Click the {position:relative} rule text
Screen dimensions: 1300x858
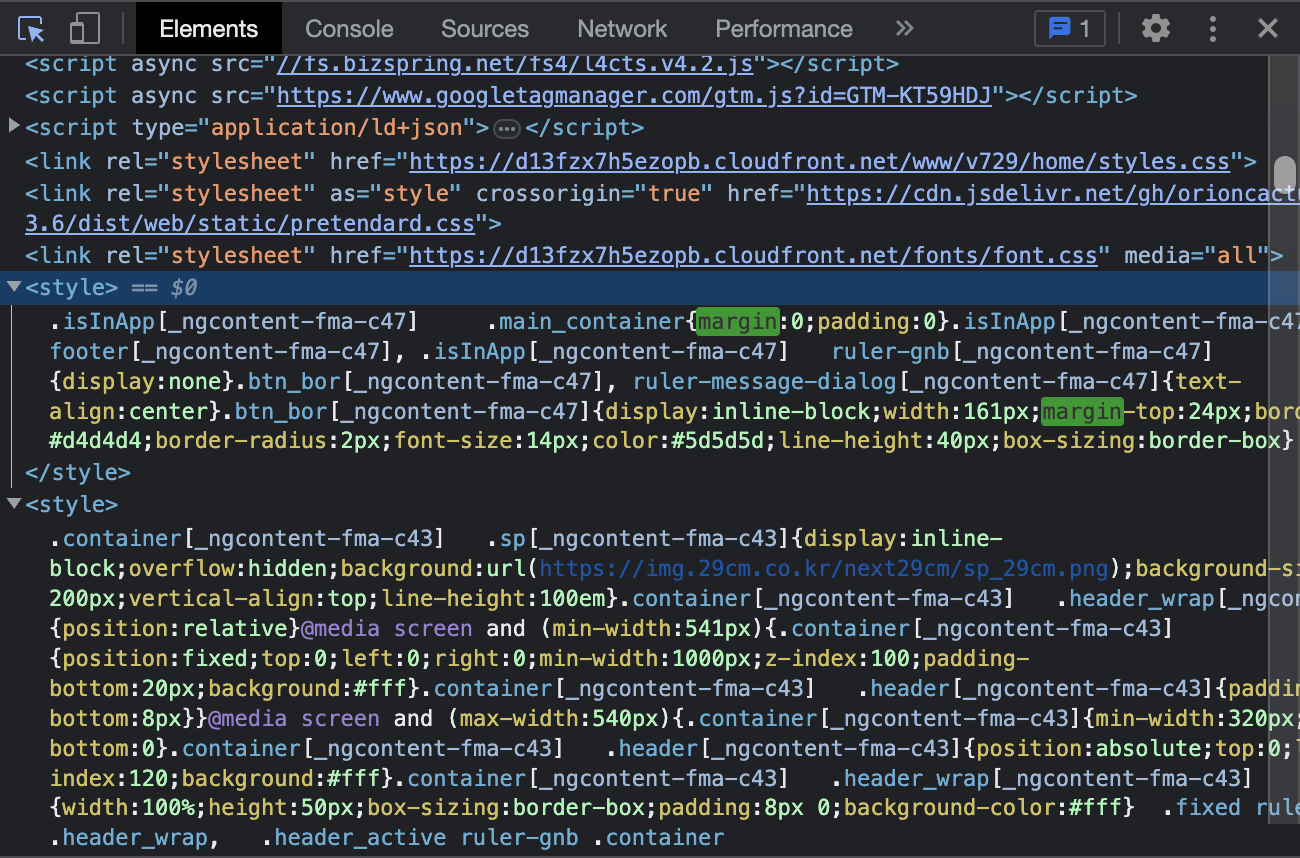pos(175,629)
